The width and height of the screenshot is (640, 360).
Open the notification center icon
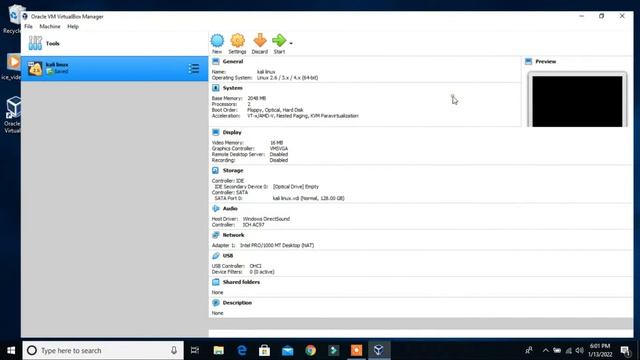click(625, 350)
